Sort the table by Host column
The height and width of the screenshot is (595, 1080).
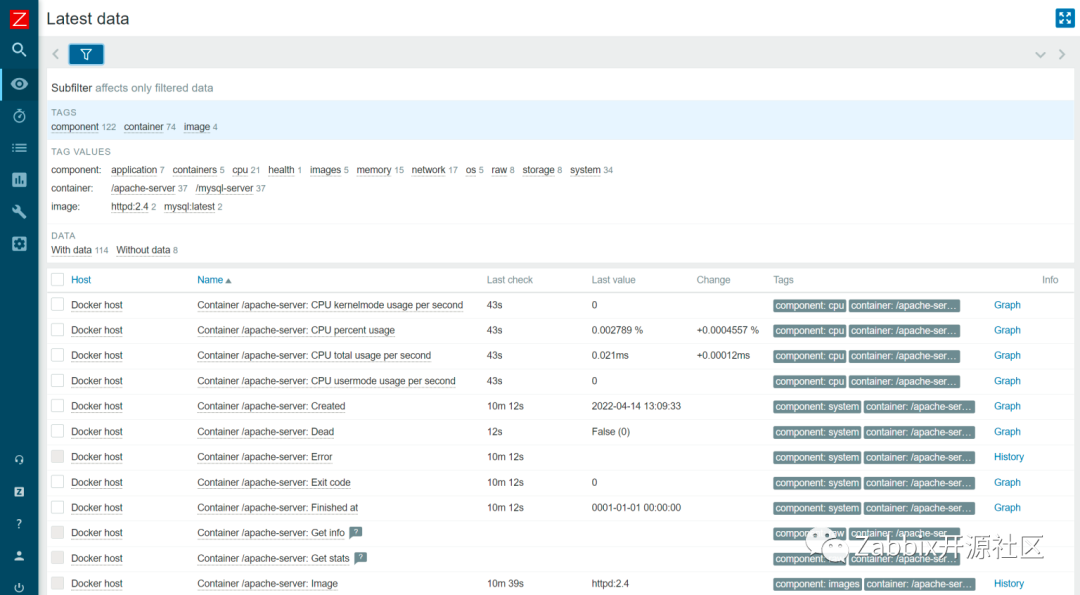coord(81,280)
